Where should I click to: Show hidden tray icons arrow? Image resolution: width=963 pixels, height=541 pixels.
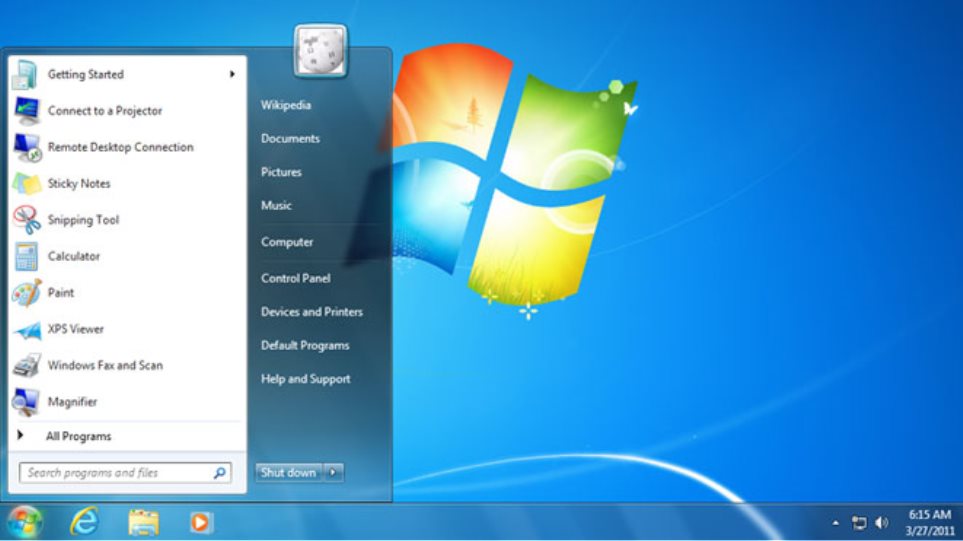tap(835, 523)
